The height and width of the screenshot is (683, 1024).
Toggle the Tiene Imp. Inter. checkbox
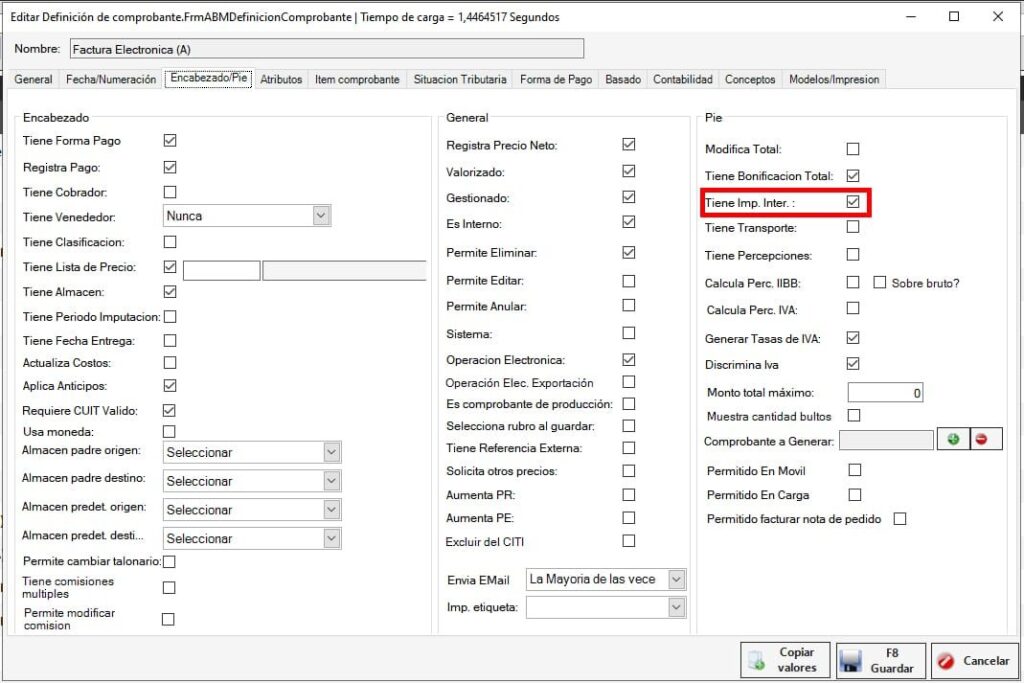(853, 202)
